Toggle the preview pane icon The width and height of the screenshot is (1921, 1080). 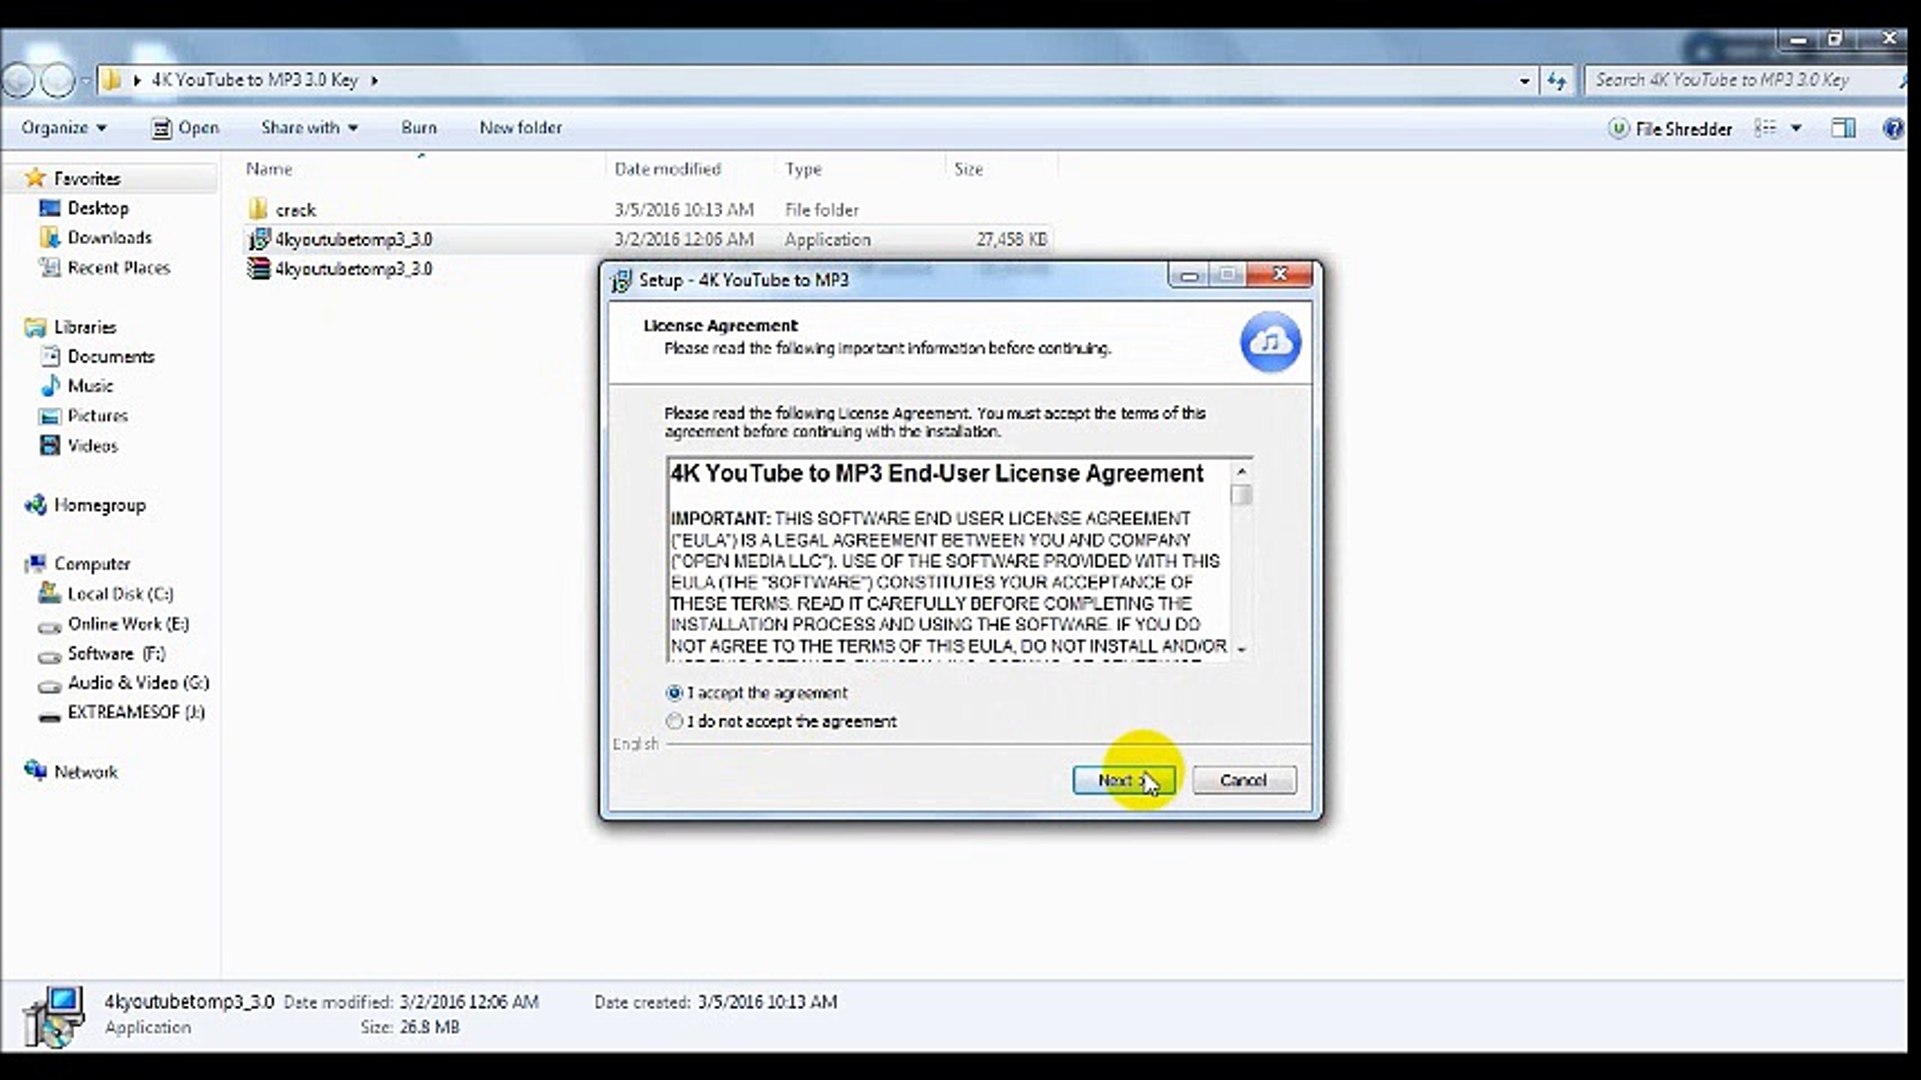point(1843,128)
